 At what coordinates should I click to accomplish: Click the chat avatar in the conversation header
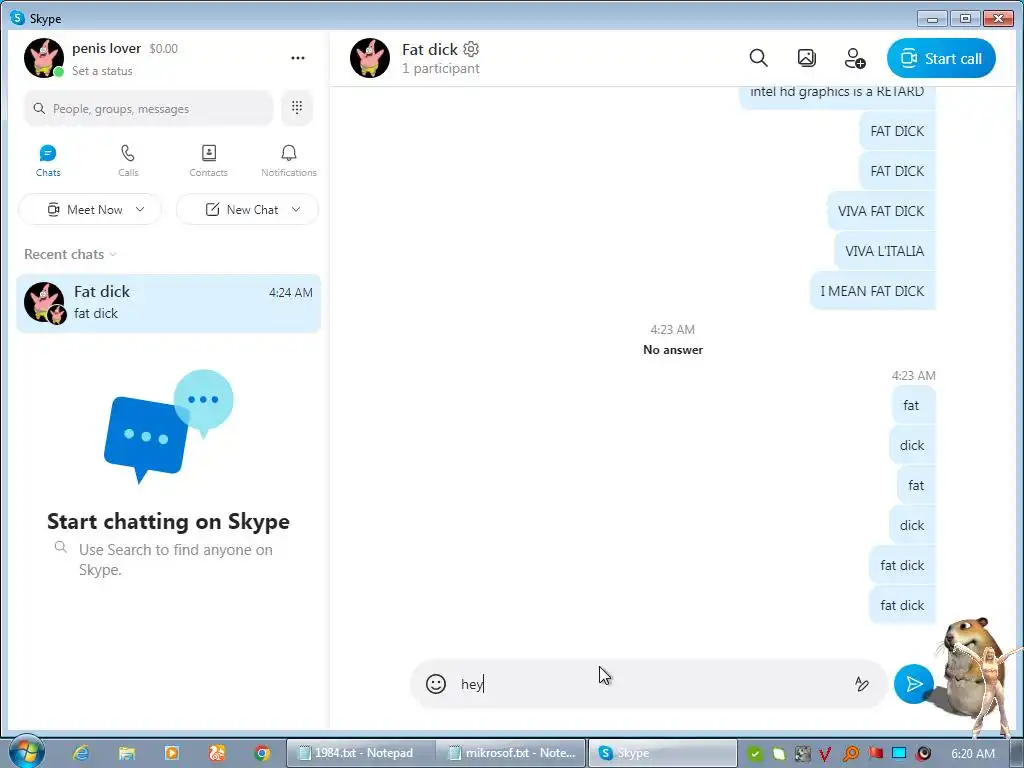[370, 57]
